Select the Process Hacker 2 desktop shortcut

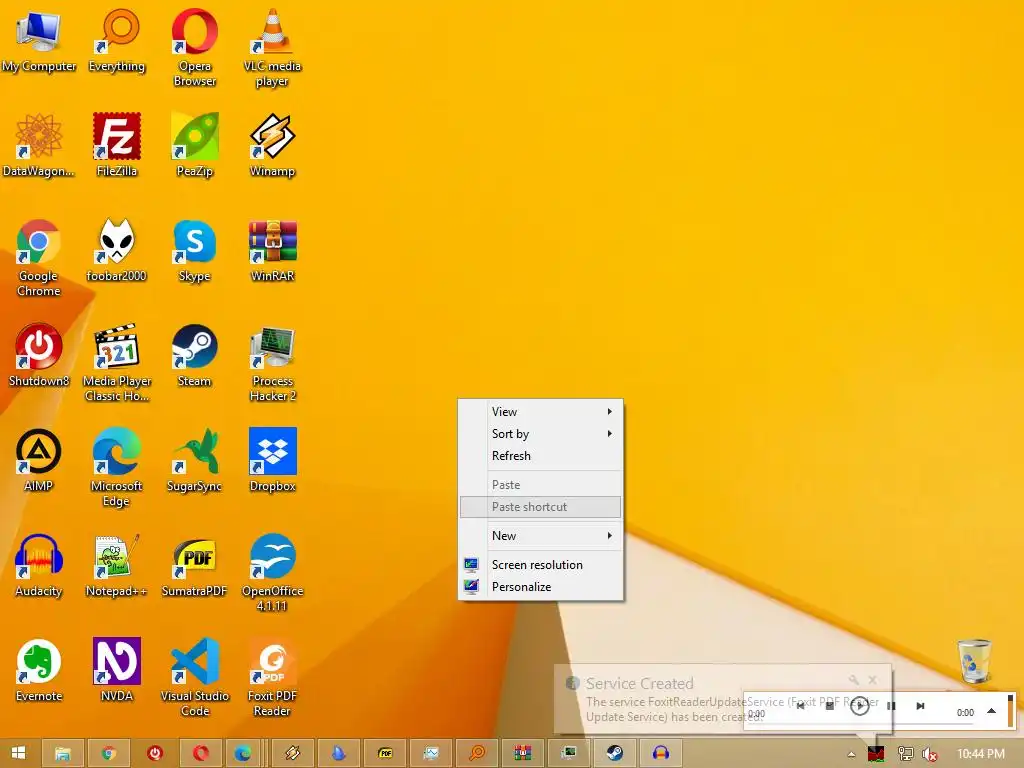click(x=272, y=363)
